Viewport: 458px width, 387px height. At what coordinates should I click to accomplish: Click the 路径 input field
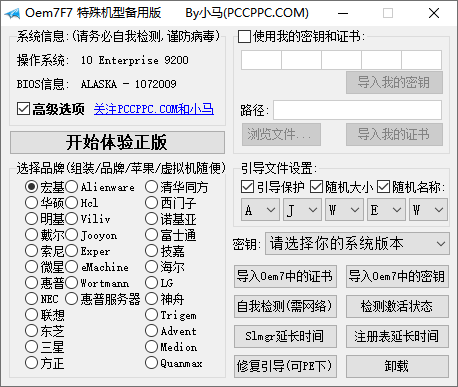[358, 110]
